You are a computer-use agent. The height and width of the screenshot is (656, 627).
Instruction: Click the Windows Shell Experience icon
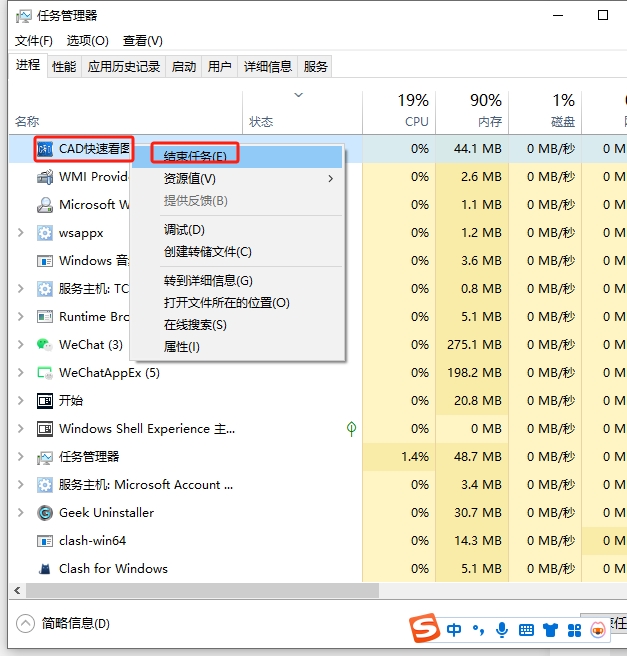pos(45,429)
